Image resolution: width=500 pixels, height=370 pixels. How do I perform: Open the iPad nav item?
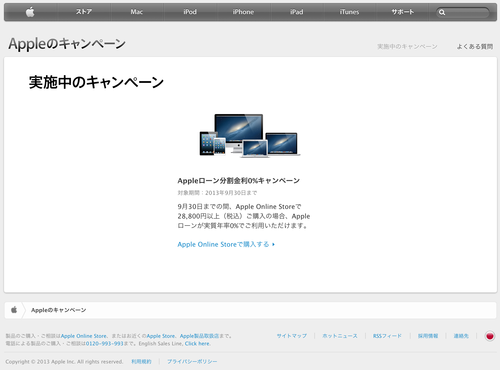click(296, 12)
